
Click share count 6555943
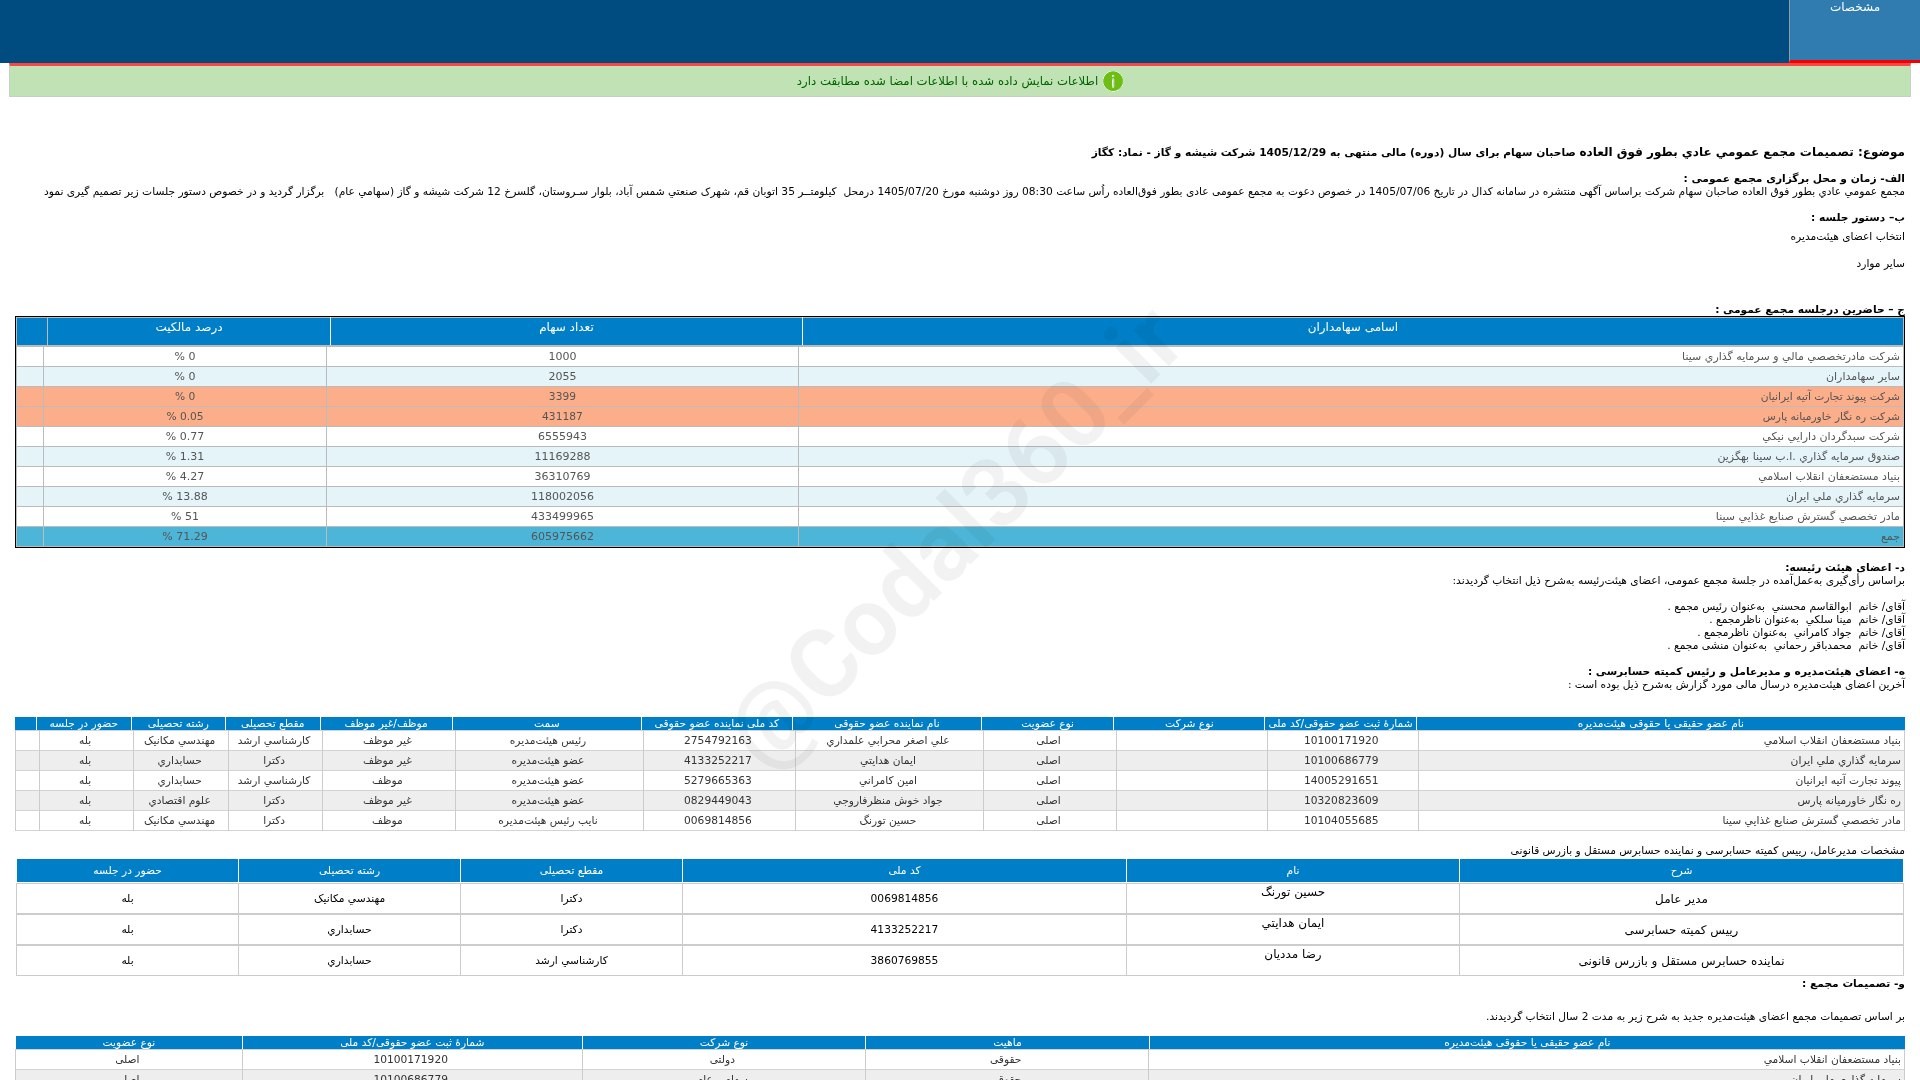[562, 437]
